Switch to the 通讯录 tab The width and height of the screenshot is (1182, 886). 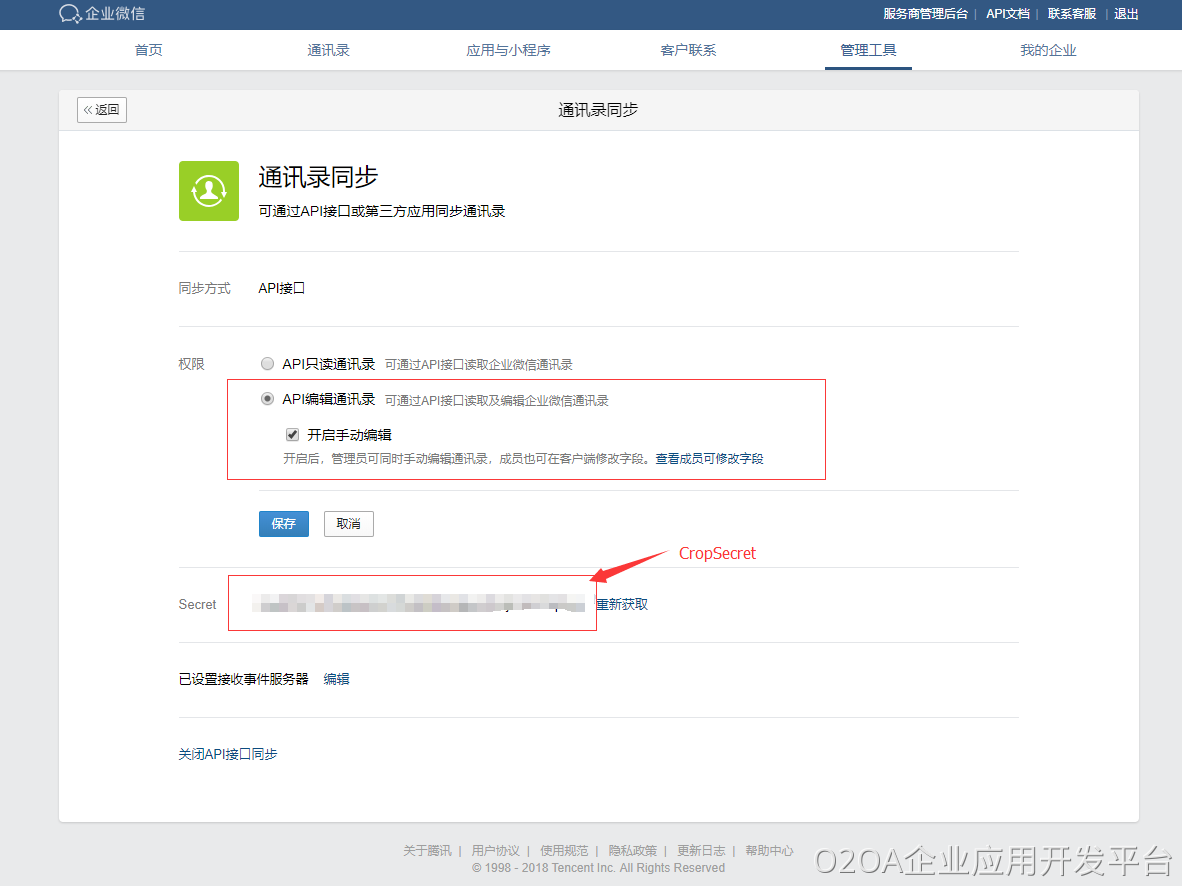(328, 50)
